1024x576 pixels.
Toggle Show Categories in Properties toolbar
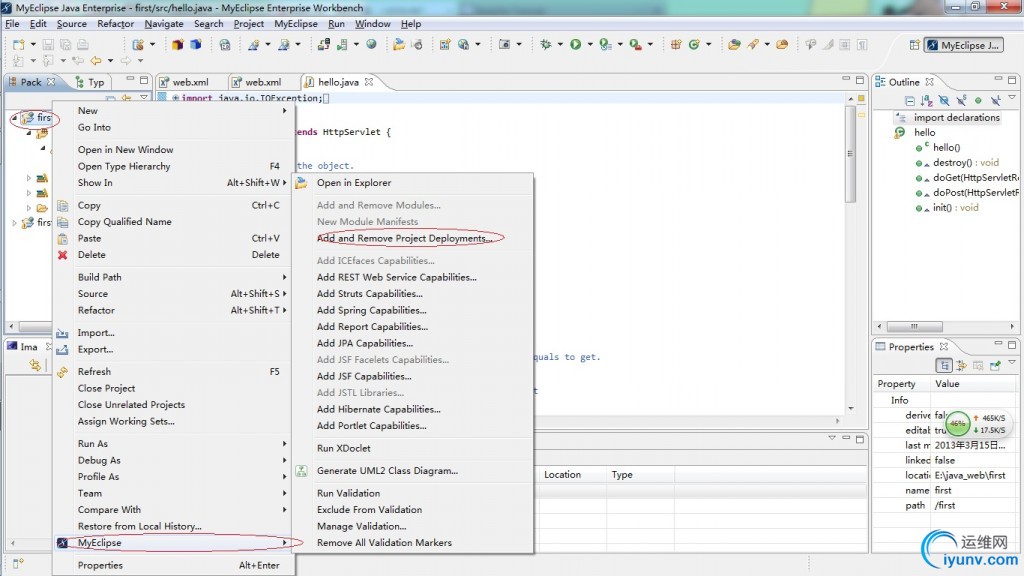[944, 366]
